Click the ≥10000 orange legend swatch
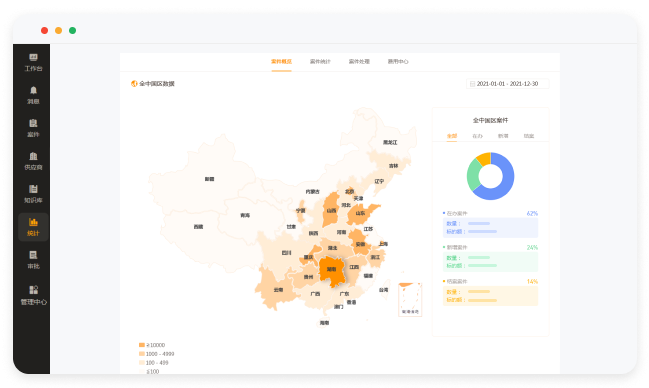Screen dimensions: 649x388 tap(142, 345)
